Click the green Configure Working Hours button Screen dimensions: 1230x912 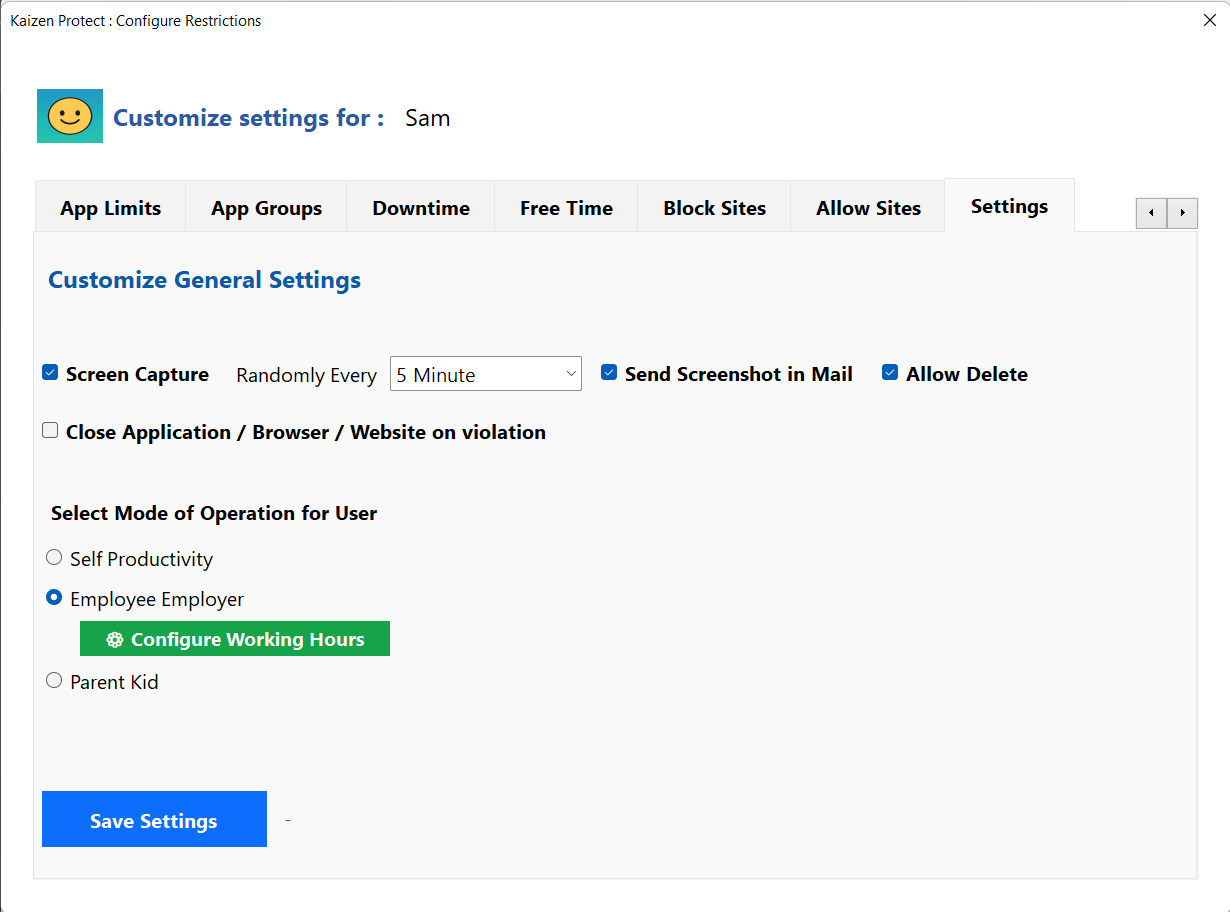click(235, 639)
